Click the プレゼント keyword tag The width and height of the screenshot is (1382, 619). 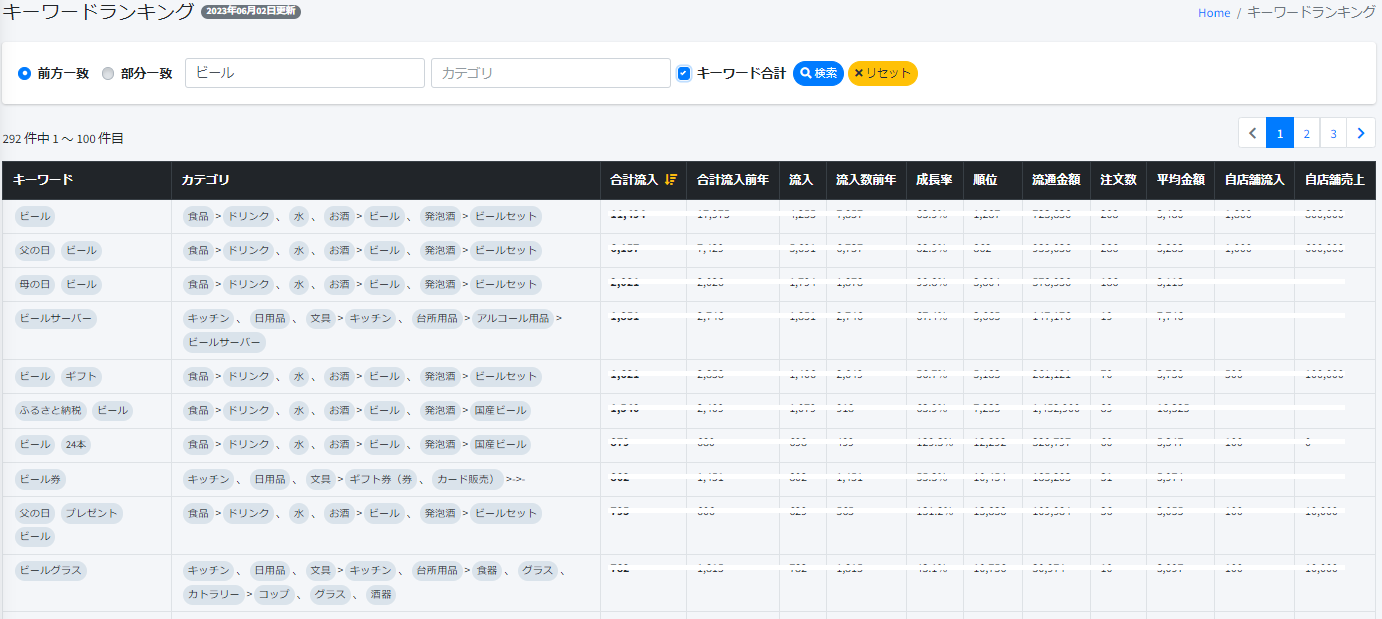[92, 513]
